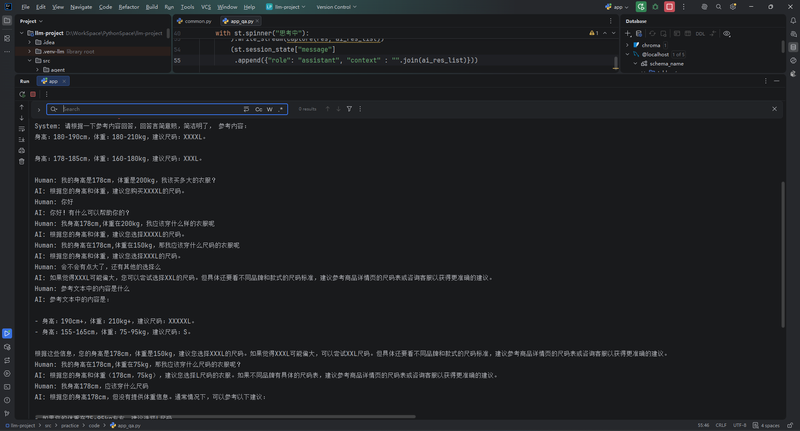The image size is (800, 431).
Task: Toggle Words option W in search bar
Action: tap(269, 109)
